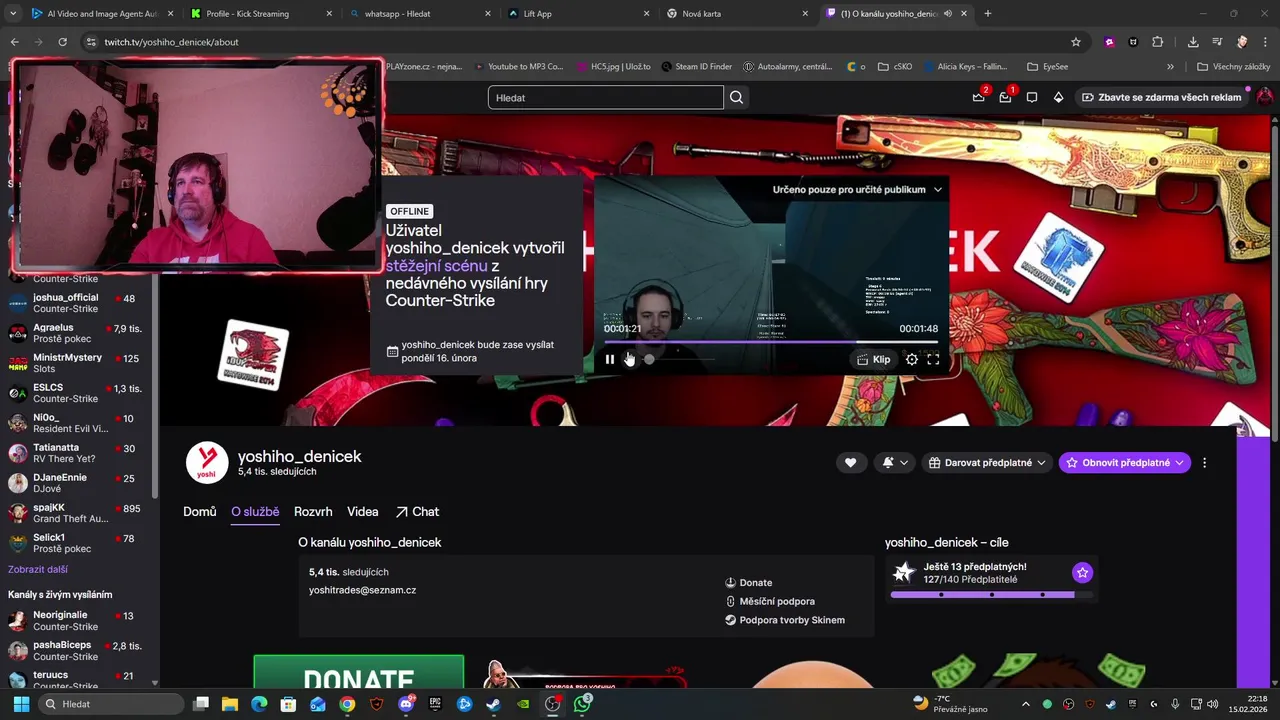The width and height of the screenshot is (1280, 720).
Task: Open spajKK channel in sidebar
Action: click(78, 513)
